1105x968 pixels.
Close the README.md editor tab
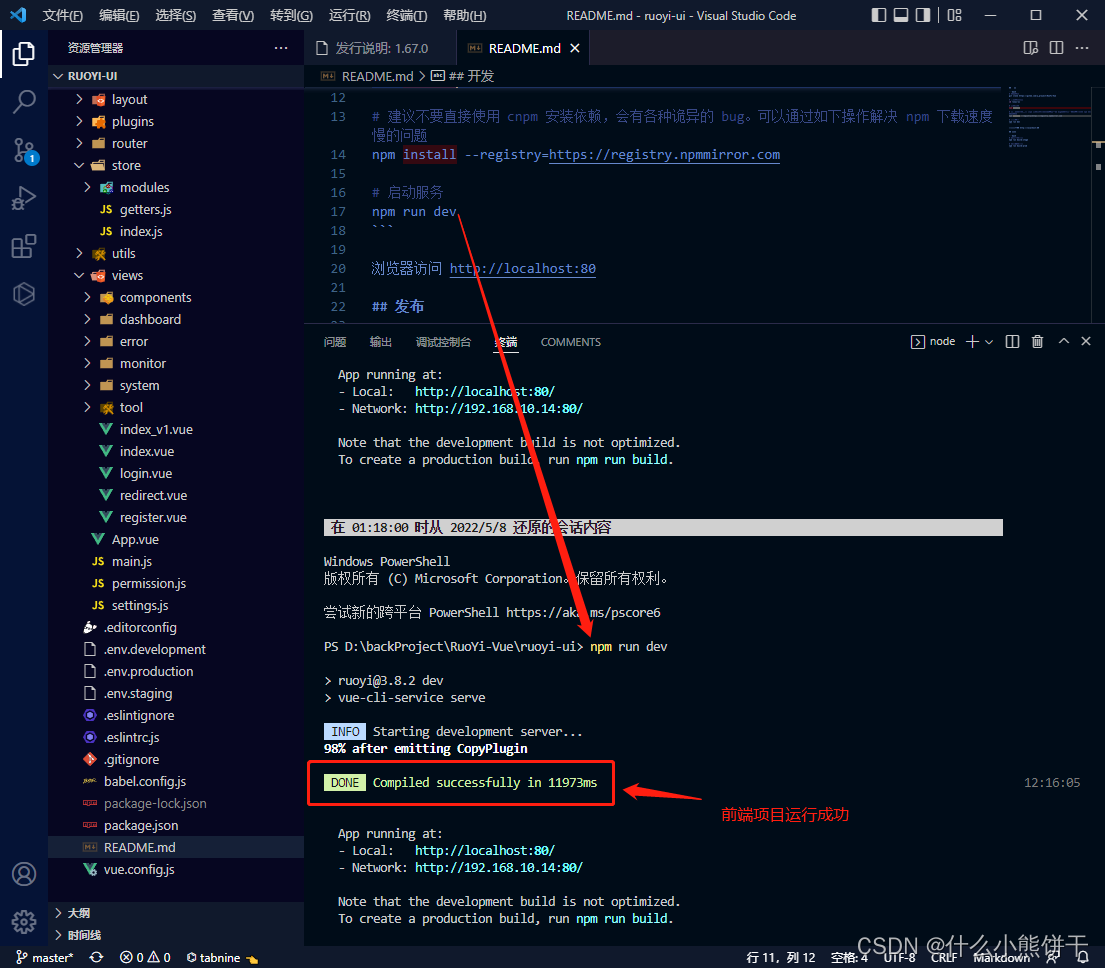[x=575, y=48]
